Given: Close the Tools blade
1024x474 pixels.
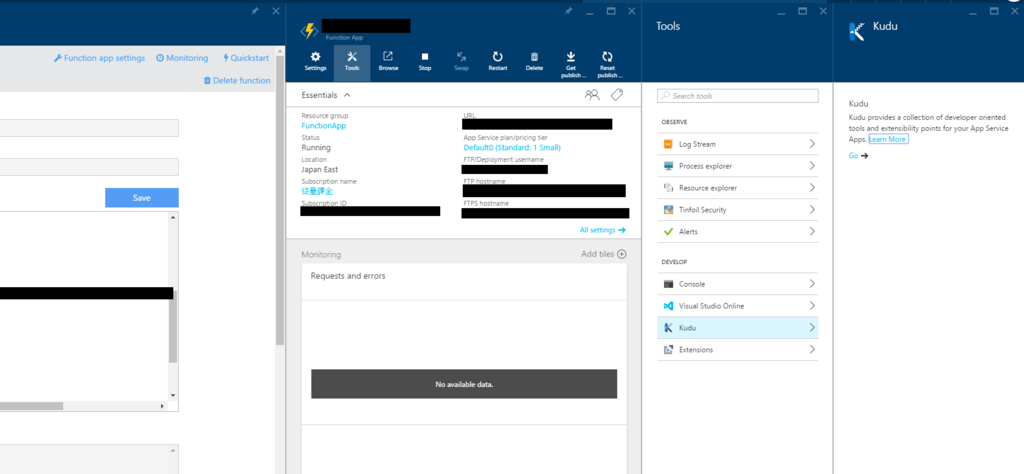Looking at the screenshot, I should pyautogui.click(x=822, y=11).
